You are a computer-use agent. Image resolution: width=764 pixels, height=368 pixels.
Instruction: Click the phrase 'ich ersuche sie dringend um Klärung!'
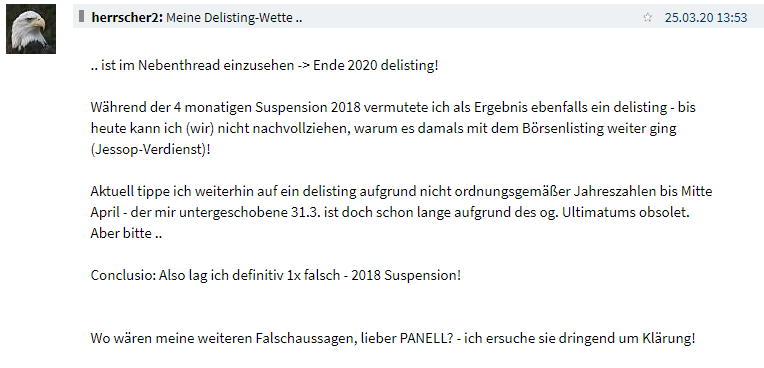[x=579, y=338]
